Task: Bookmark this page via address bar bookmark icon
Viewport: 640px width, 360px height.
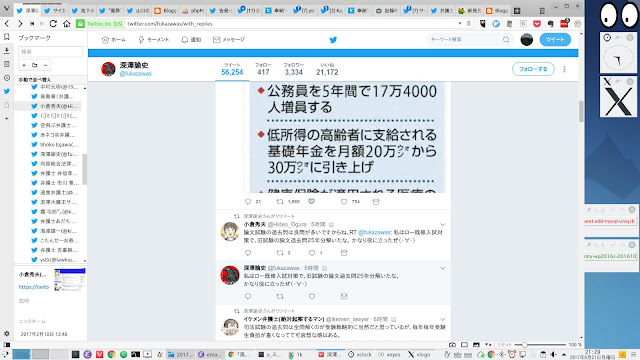Action: tap(469, 24)
